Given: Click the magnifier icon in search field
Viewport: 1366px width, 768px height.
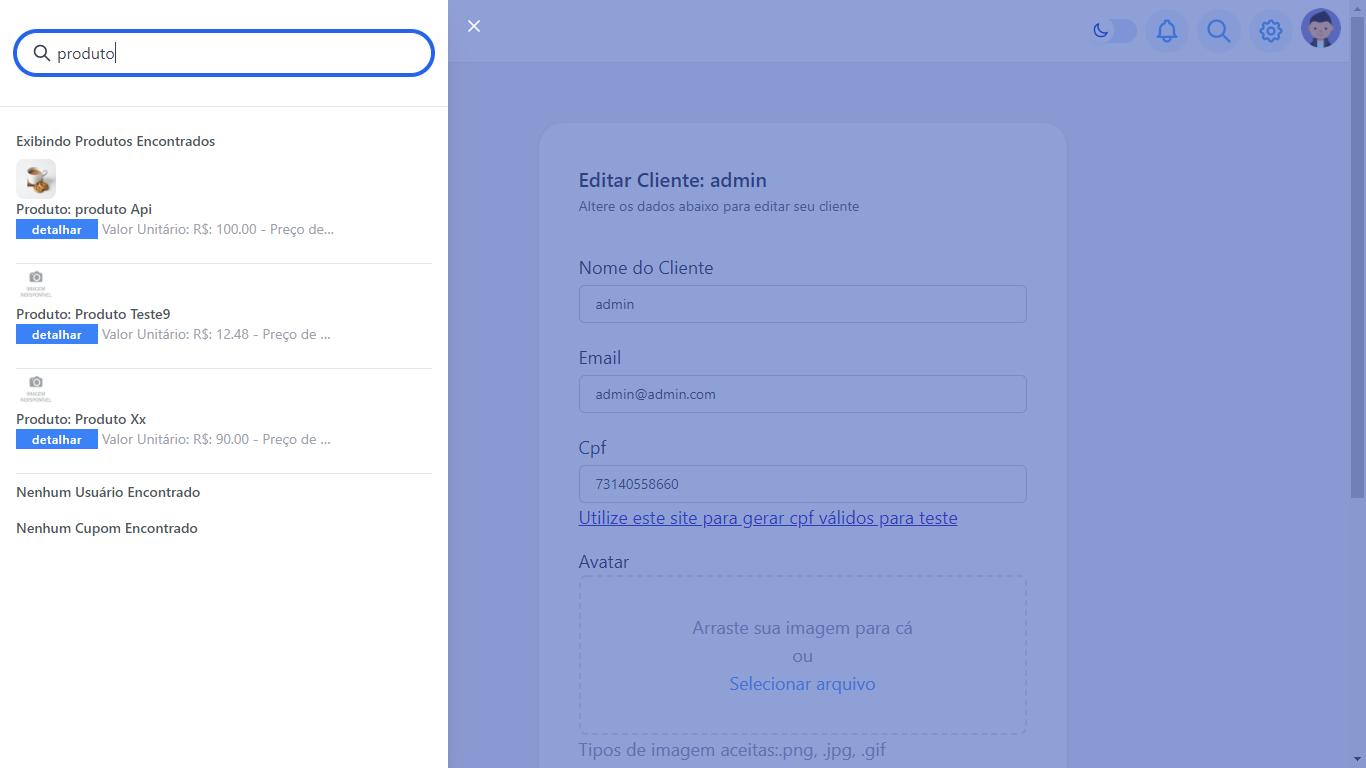Looking at the screenshot, I should click(x=42, y=53).
